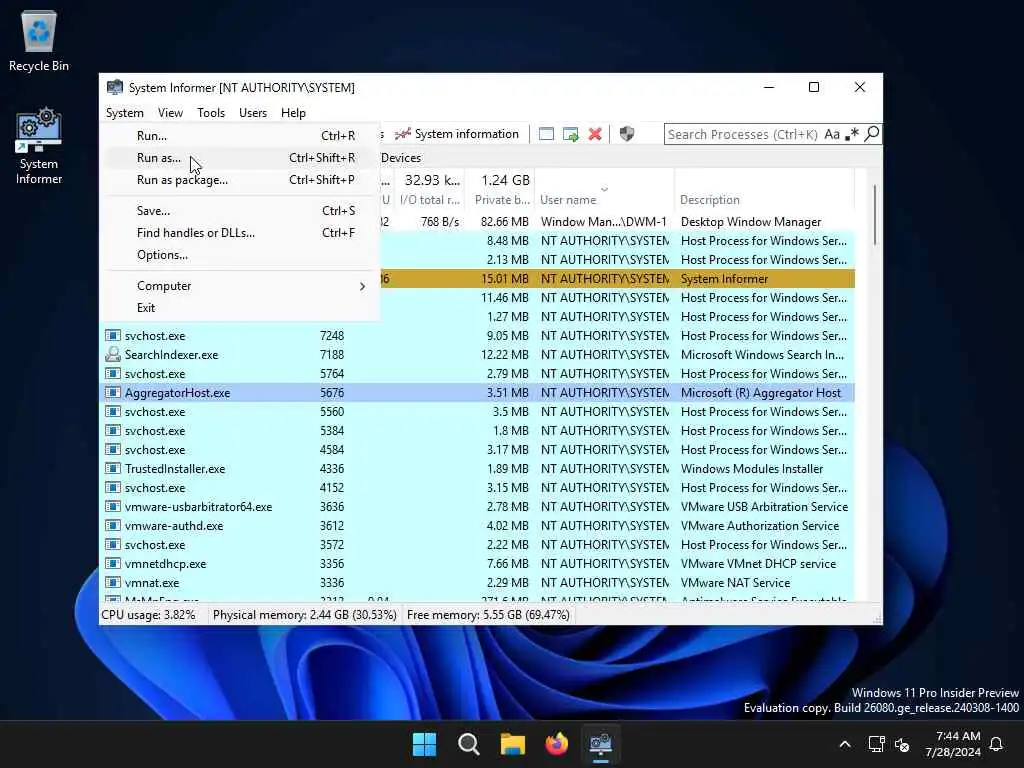Choose Run as package... entry
Viewport: 1024px width, 768px height.
pyautogui.click(x=240, y=180)
